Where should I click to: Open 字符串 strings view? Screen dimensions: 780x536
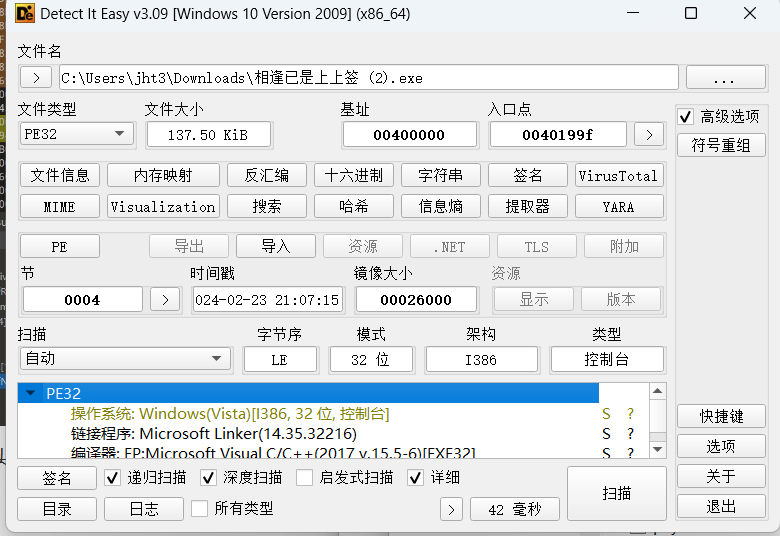441,175
